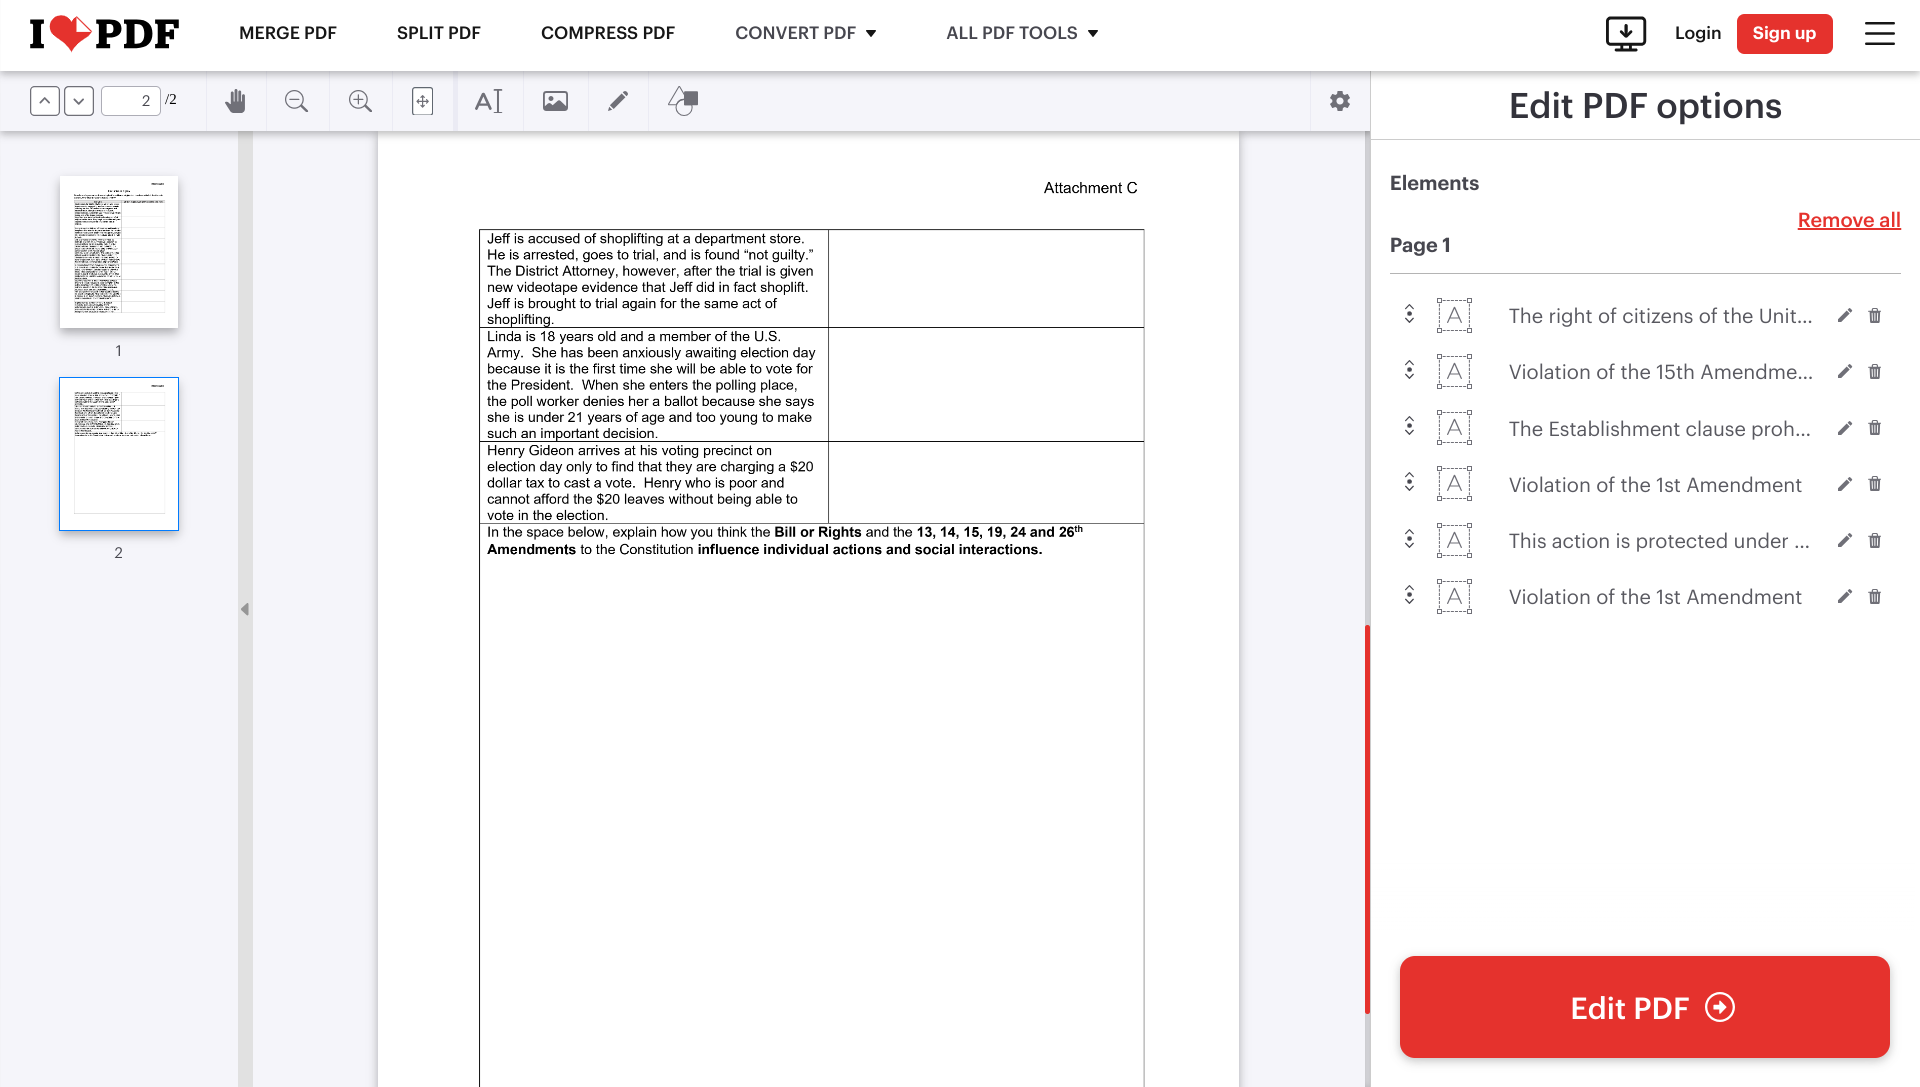The height and width of the screenshot is (1087, 1920).
Task: Delete the 'Violation of the 15th Amendme...' element
Action: coord(1875,371)
